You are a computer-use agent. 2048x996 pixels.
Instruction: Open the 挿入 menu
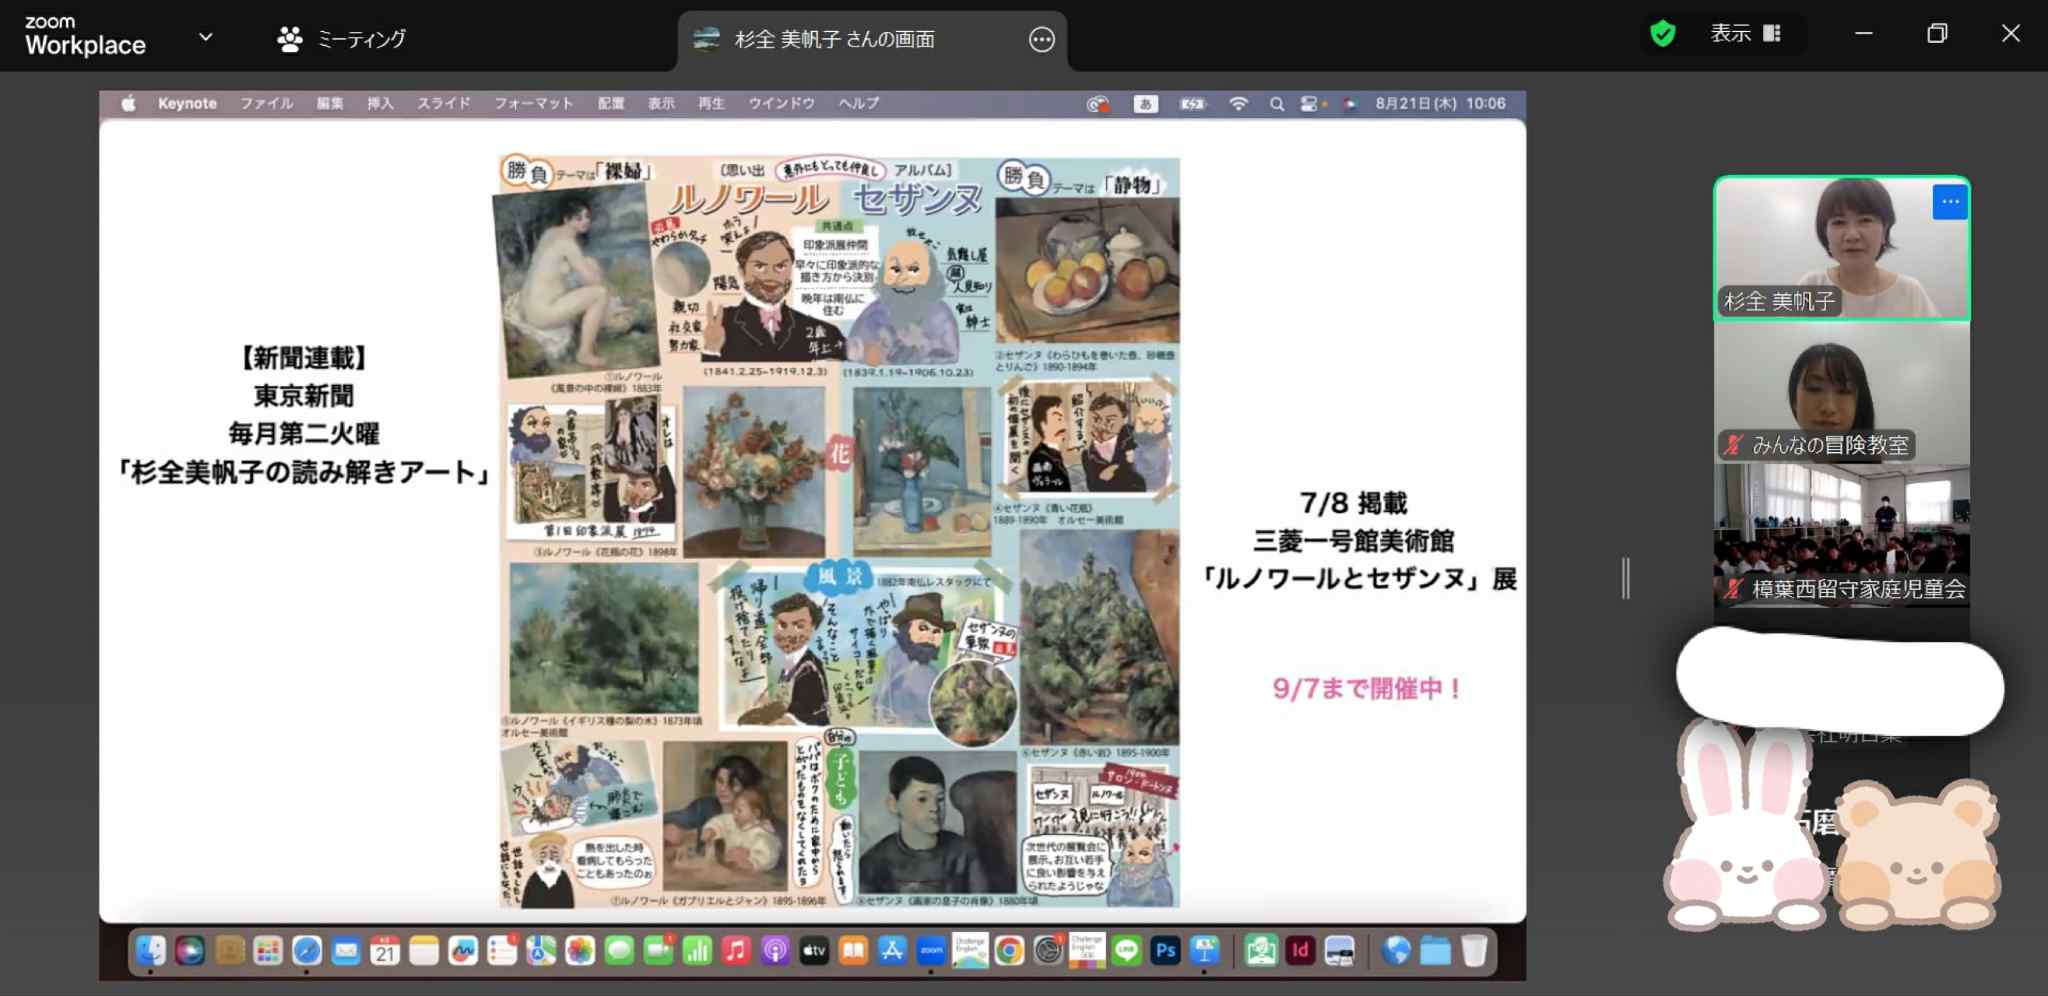(x=380, y=103)
